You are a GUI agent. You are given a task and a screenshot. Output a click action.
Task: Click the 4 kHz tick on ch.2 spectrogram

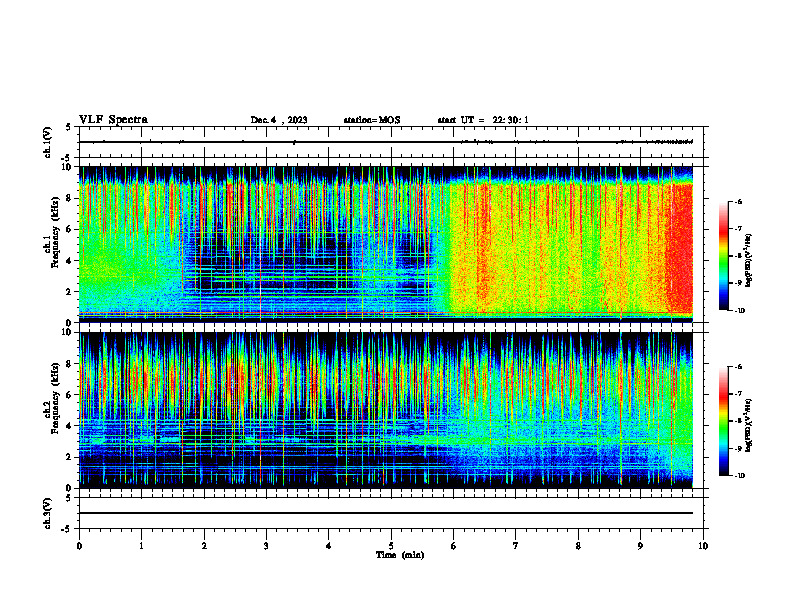[70, 426]
